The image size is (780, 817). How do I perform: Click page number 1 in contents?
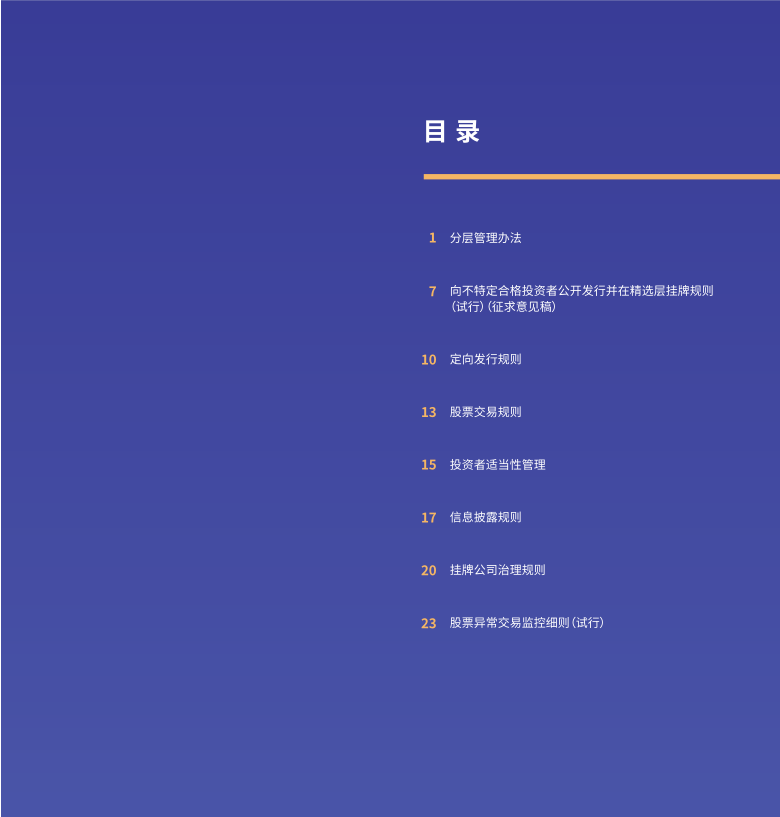tap(432, 238)
